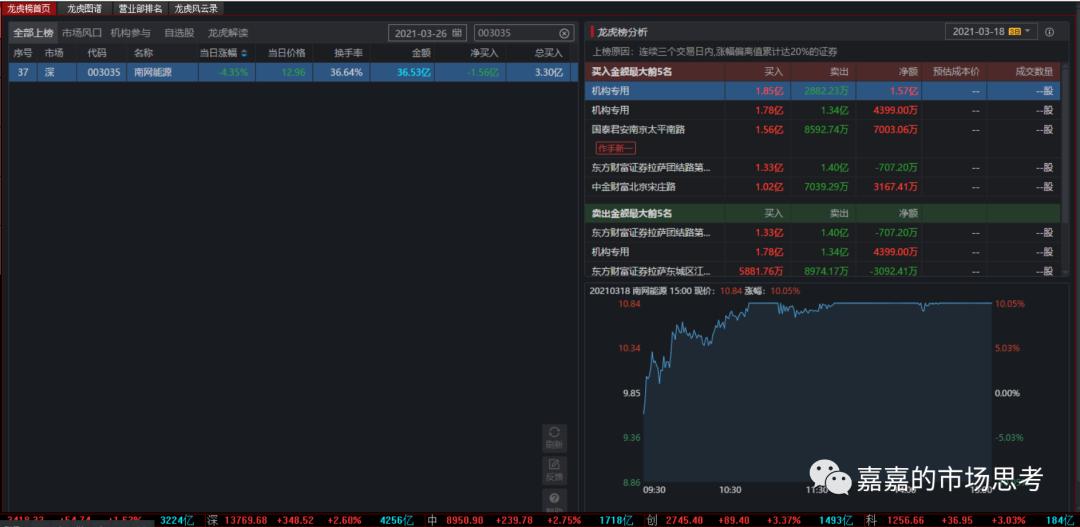The image size is (1080, 527).
Task: Sort by 换手率 column header
Action: (x=349, y=53)
